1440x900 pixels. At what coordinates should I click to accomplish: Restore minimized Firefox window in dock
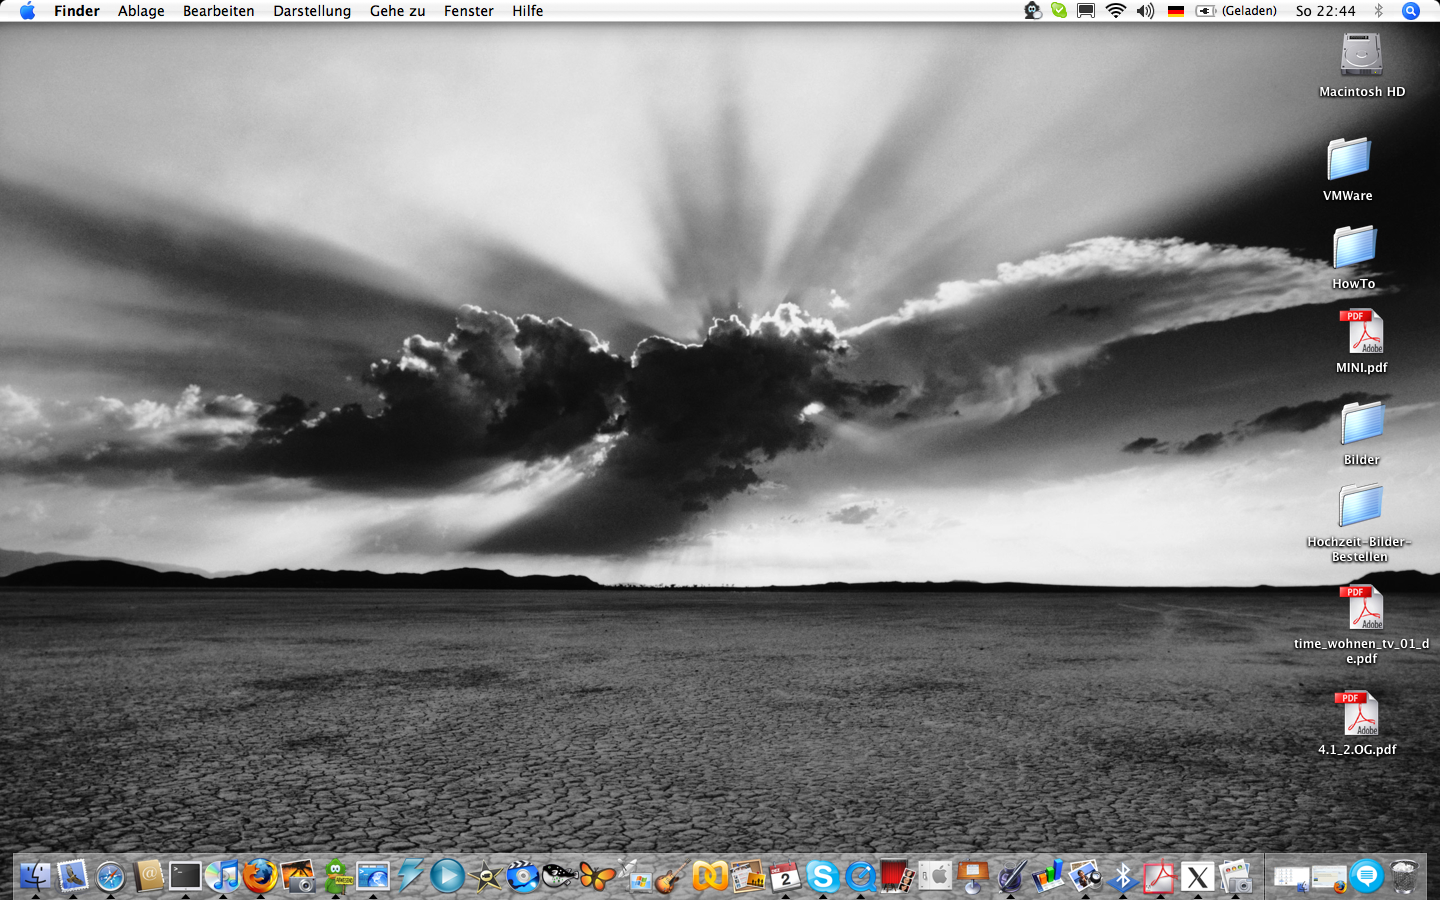pos(1329,877)
